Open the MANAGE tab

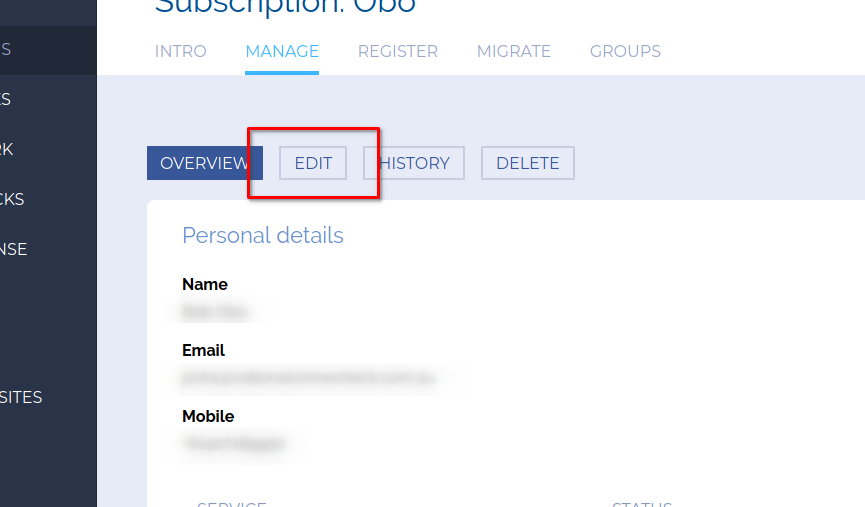click(x=282, y=51)
